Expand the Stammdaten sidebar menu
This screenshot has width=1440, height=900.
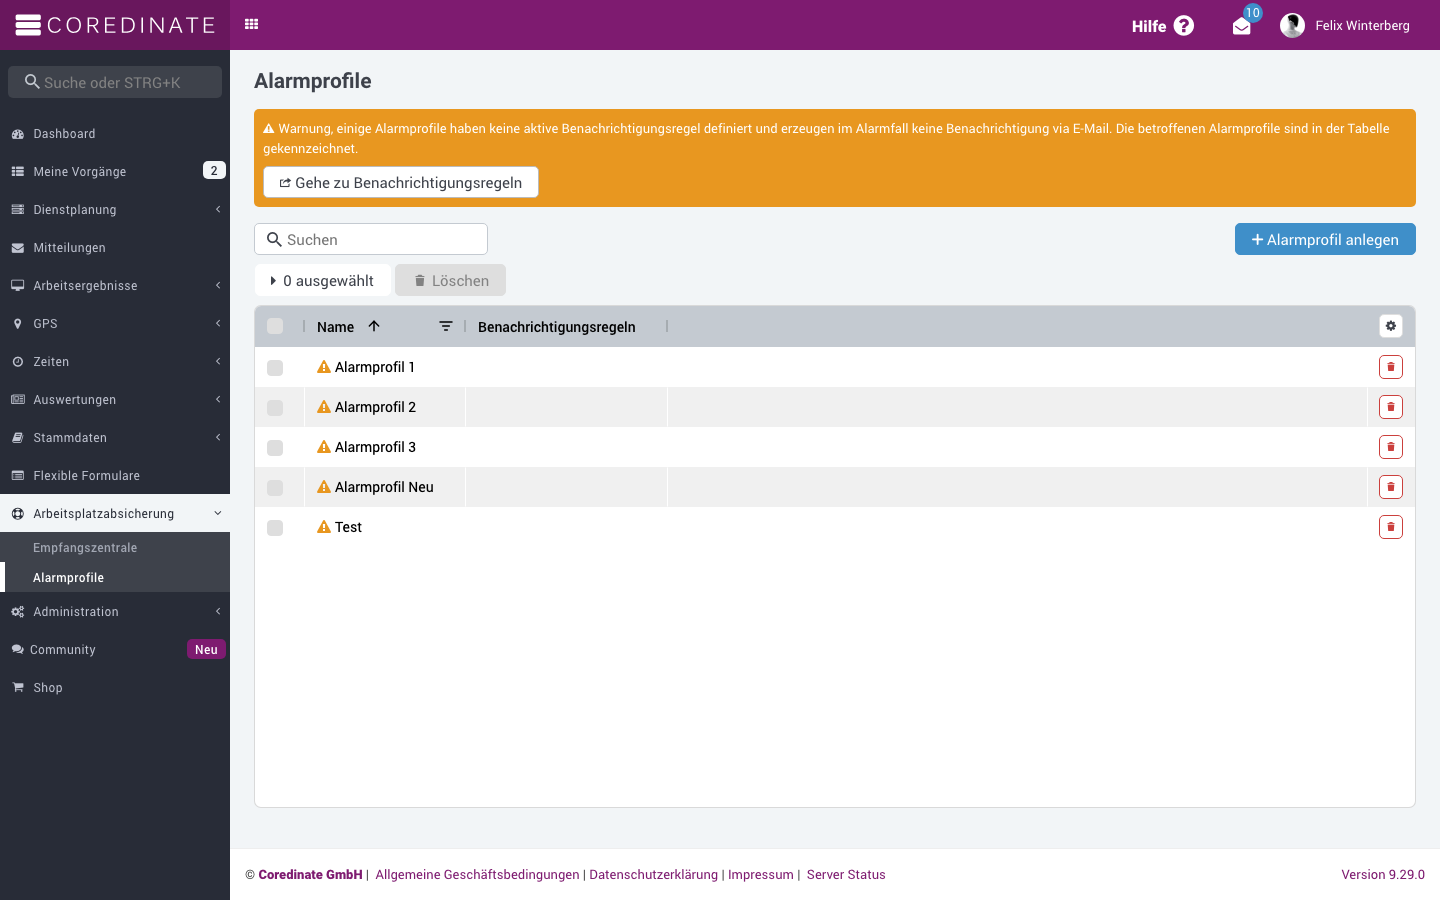(x=115, y=437)
